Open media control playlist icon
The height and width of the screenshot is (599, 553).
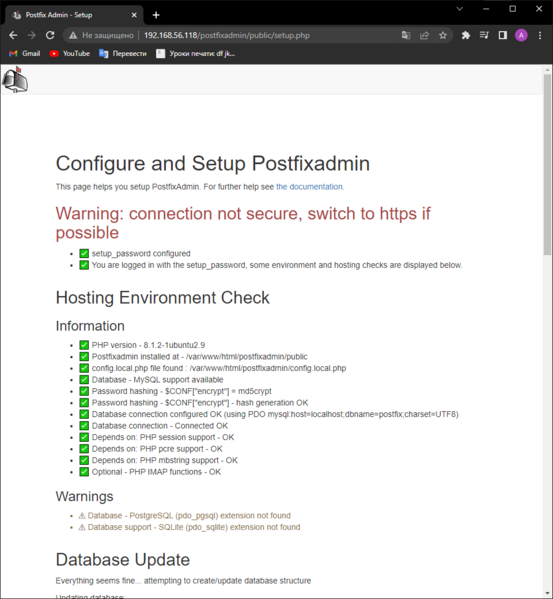(x=484, y=36)
